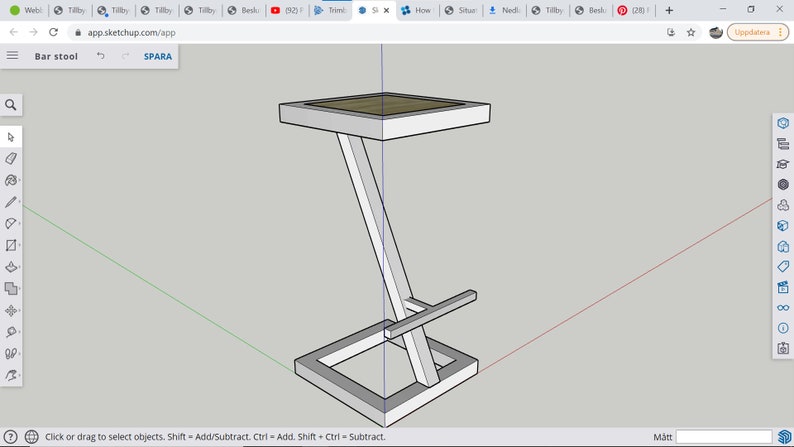Image resolution: width=794 pixels, height=447 pixels.
Task: Open the Instructor graduation-cap panel
Action: (783, 164)
